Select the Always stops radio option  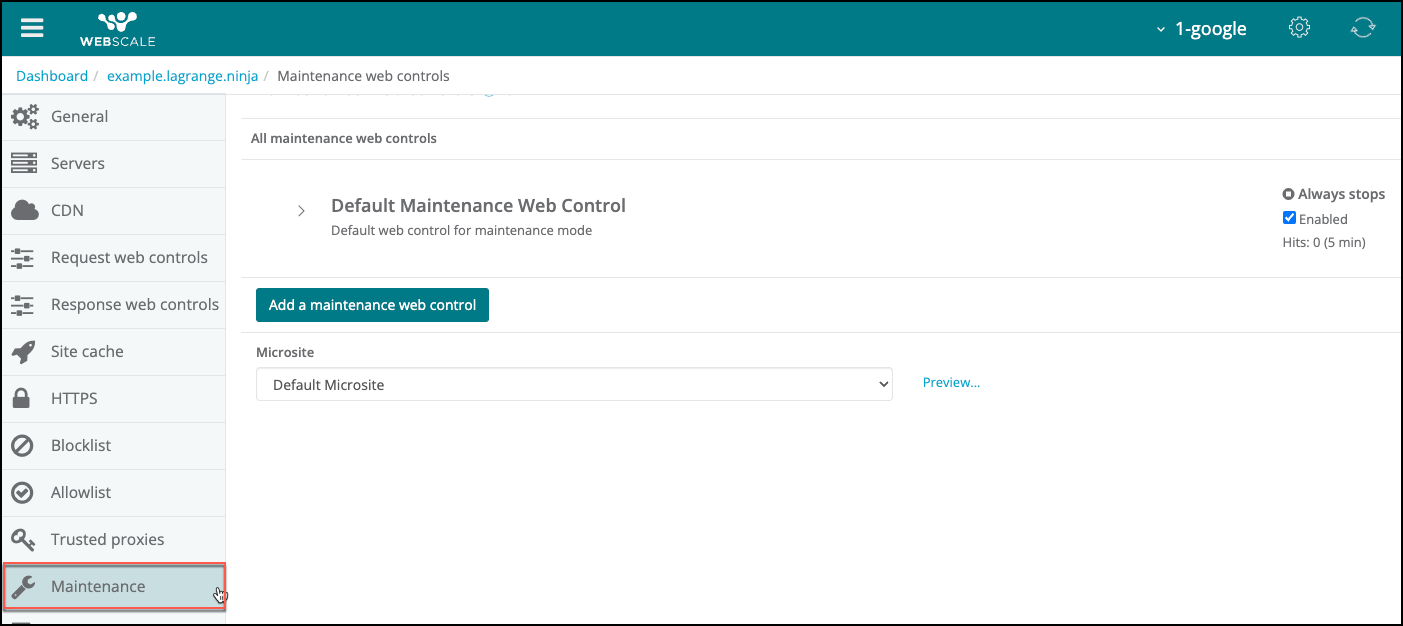(1288, 194)
